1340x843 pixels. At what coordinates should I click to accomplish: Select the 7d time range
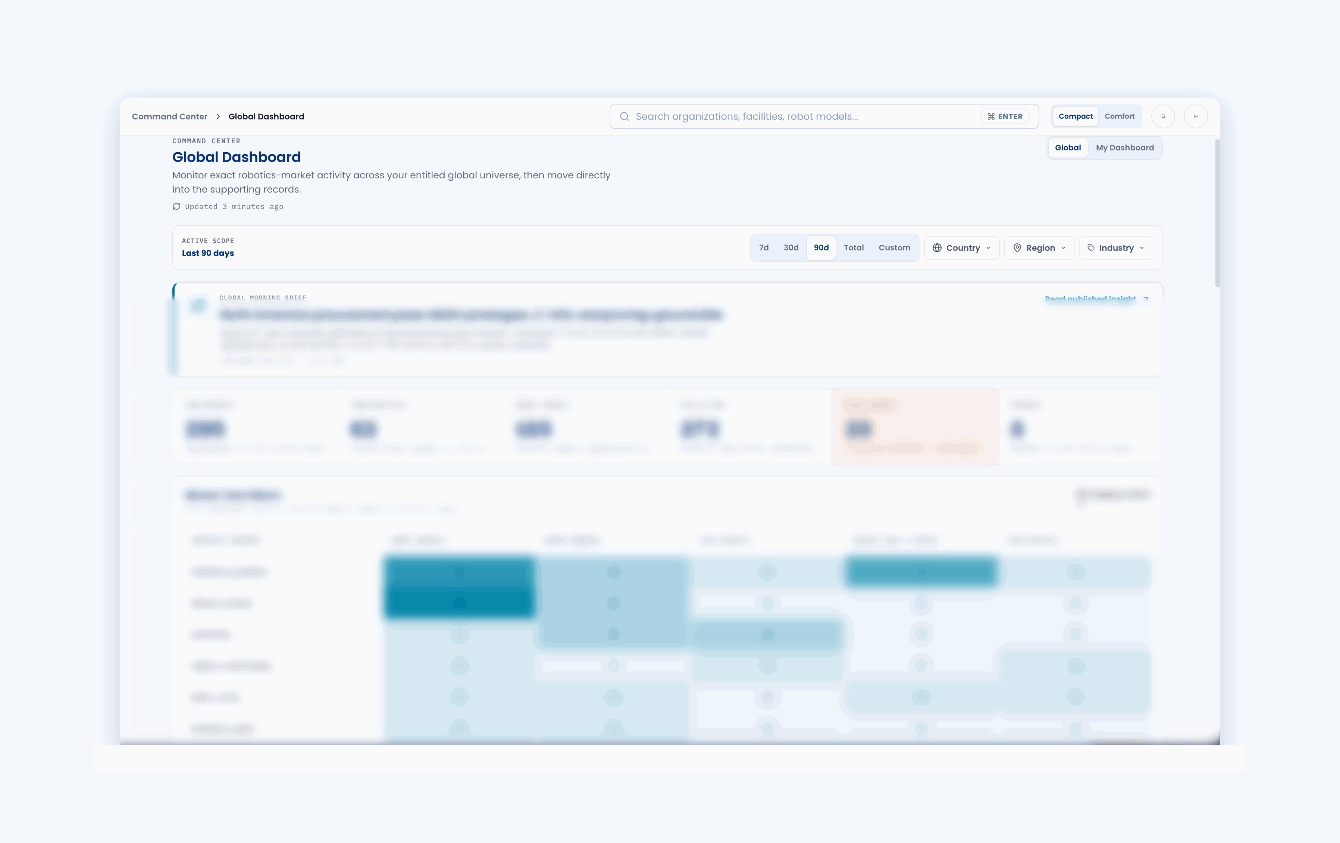764,248
